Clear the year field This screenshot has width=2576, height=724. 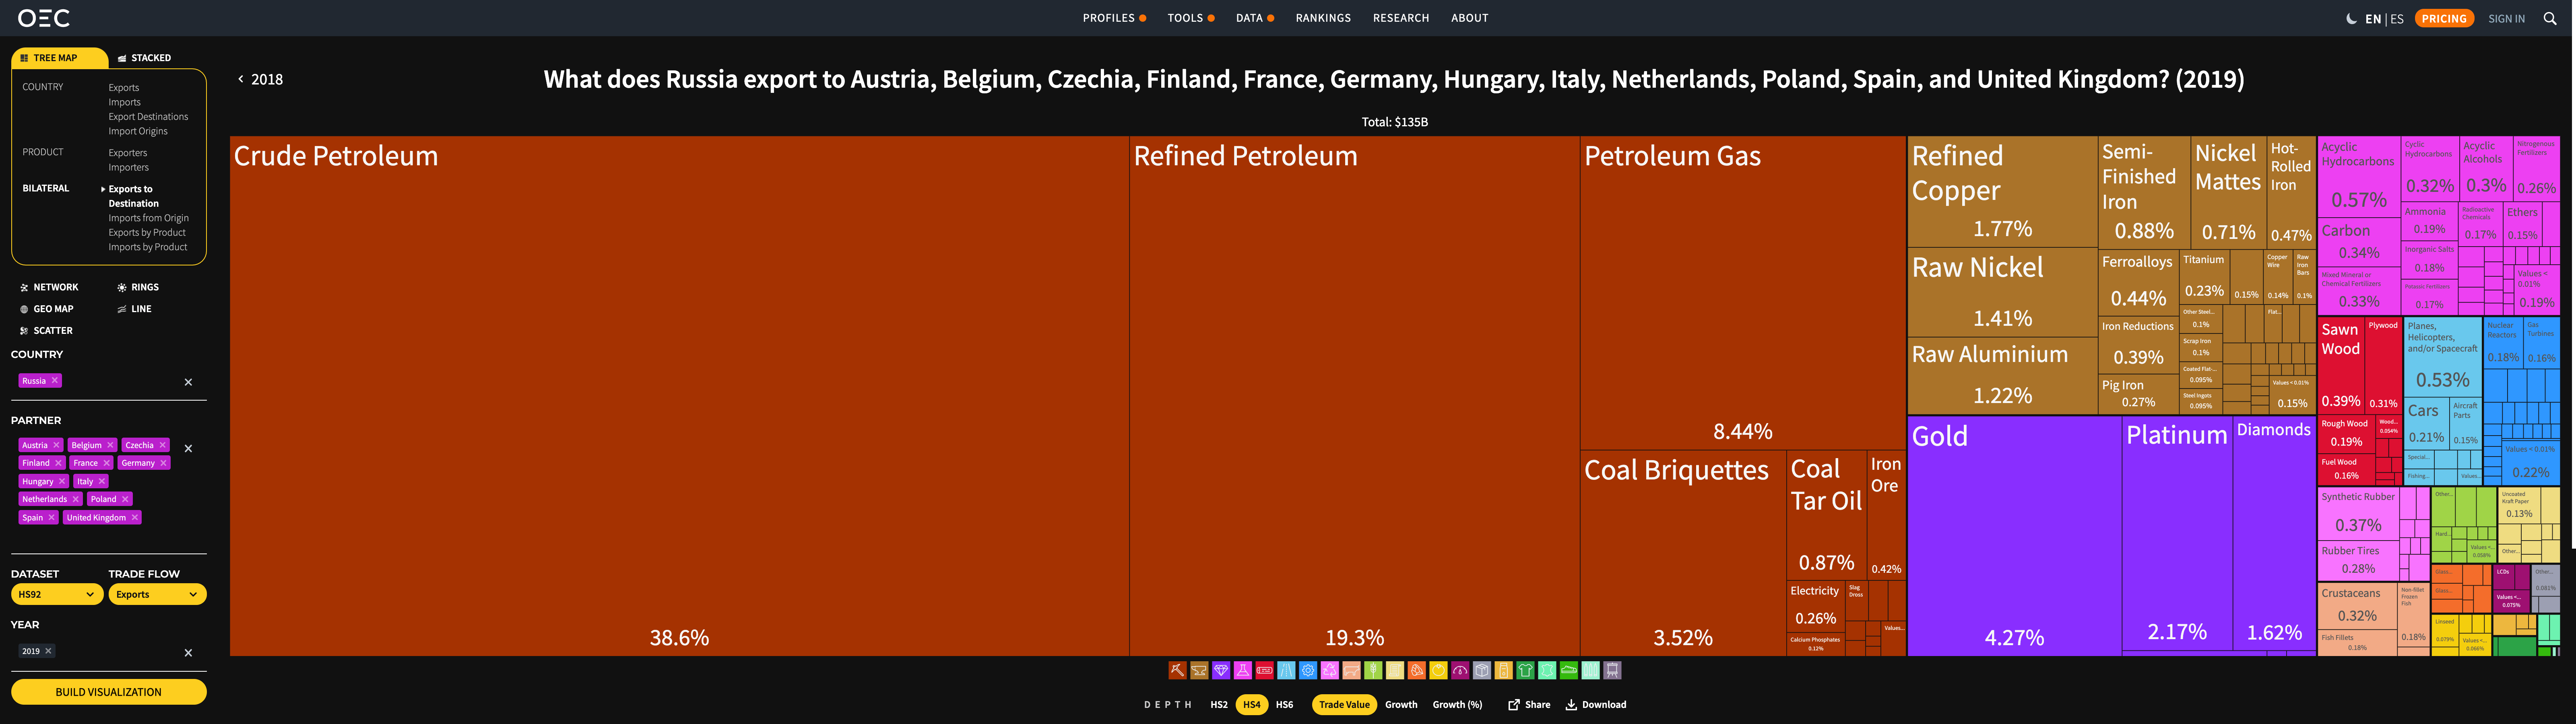[188, 653]
